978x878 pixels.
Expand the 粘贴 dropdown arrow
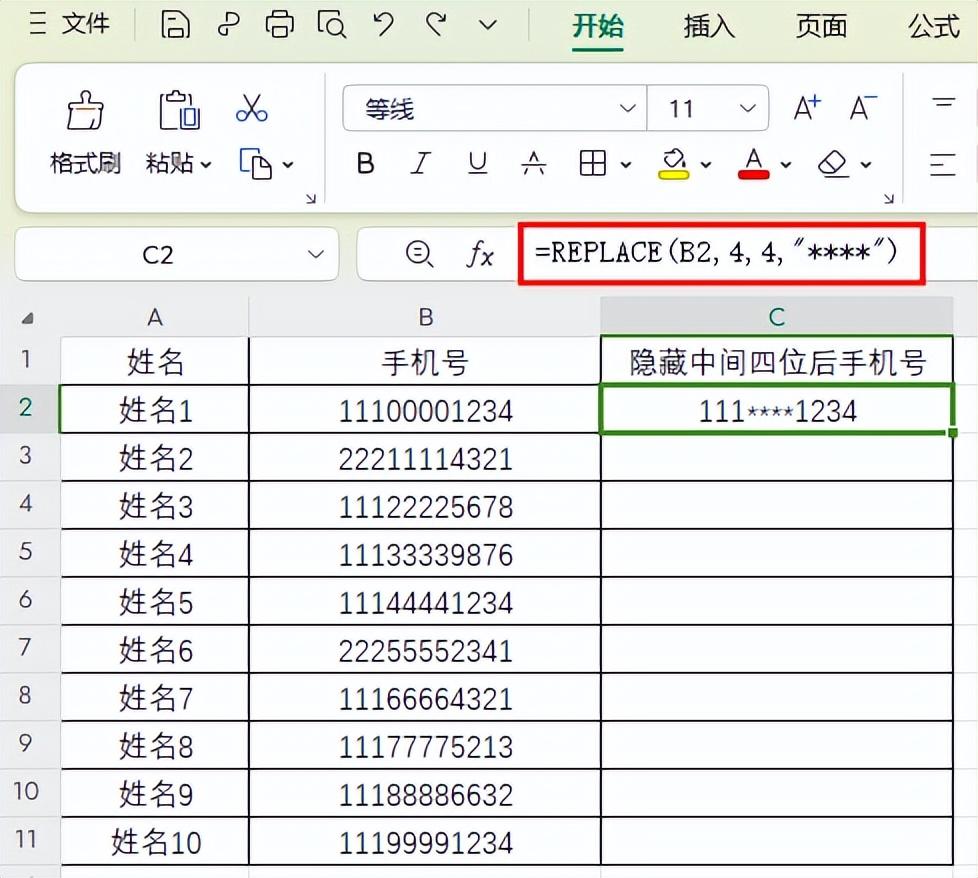pos(206,165)
